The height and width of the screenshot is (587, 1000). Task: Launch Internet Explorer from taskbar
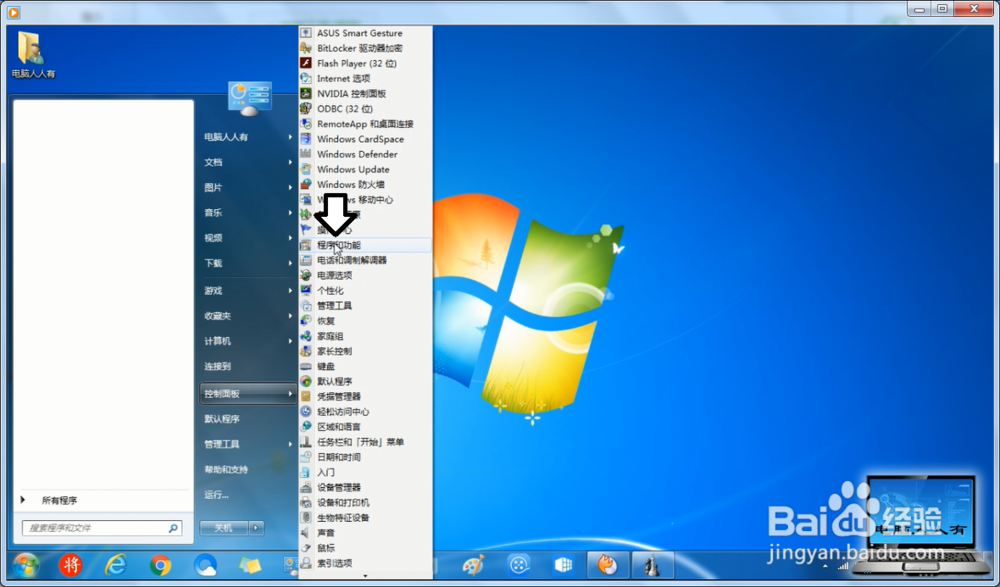point(115,565)
